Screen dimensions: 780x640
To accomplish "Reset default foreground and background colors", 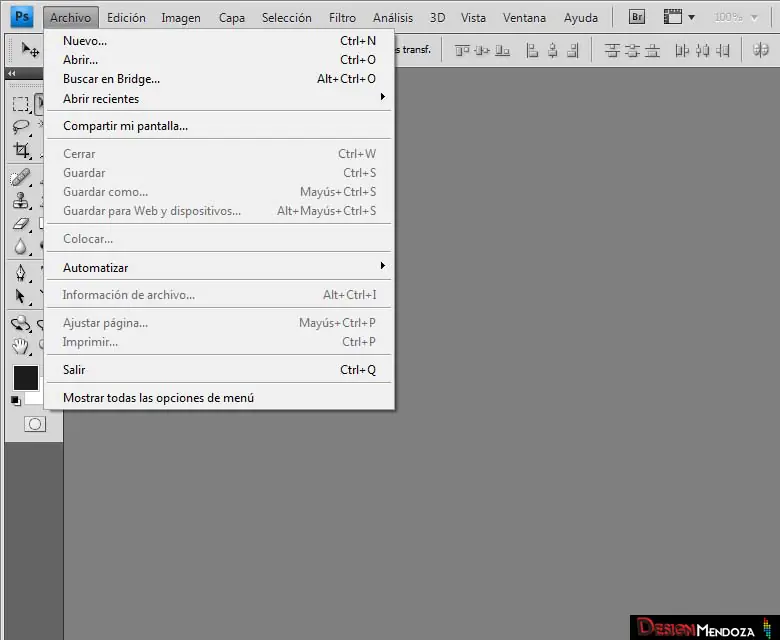I will pyautogui.click(x=15, y=400).
